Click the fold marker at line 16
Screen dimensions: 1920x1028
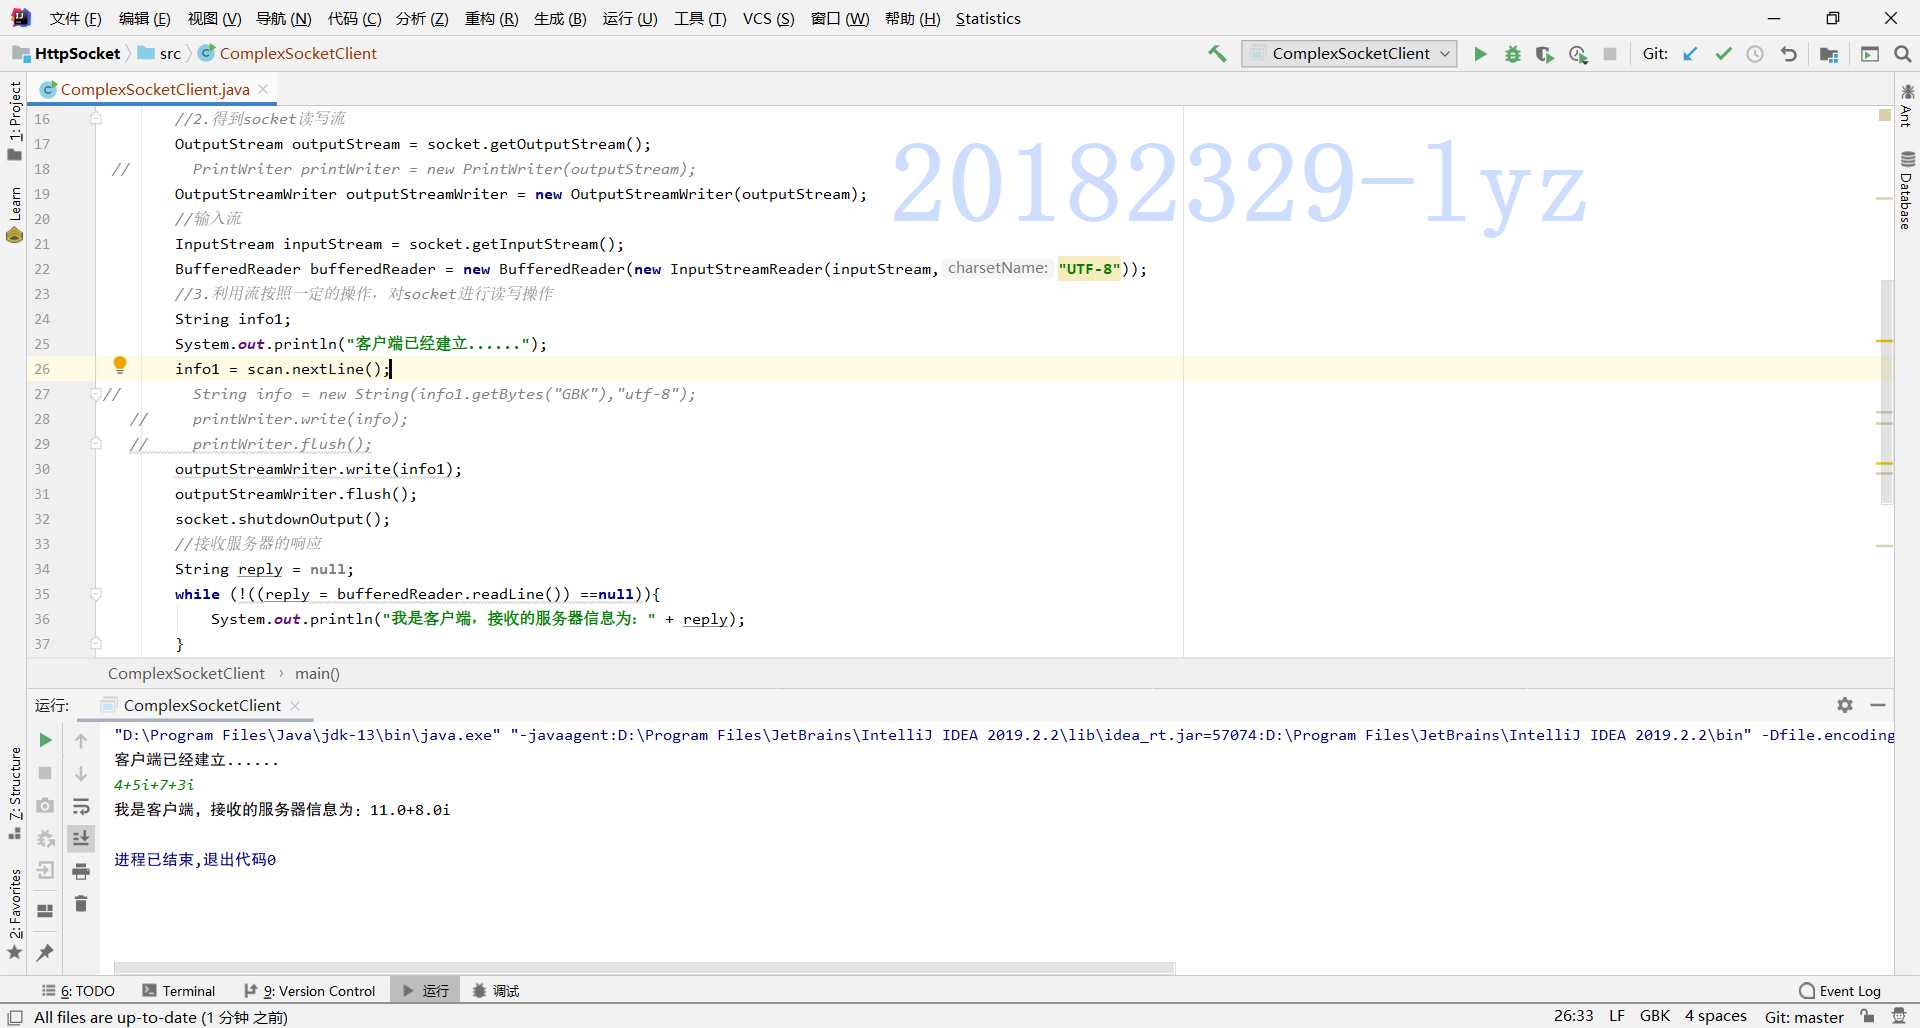coord(96,119)
